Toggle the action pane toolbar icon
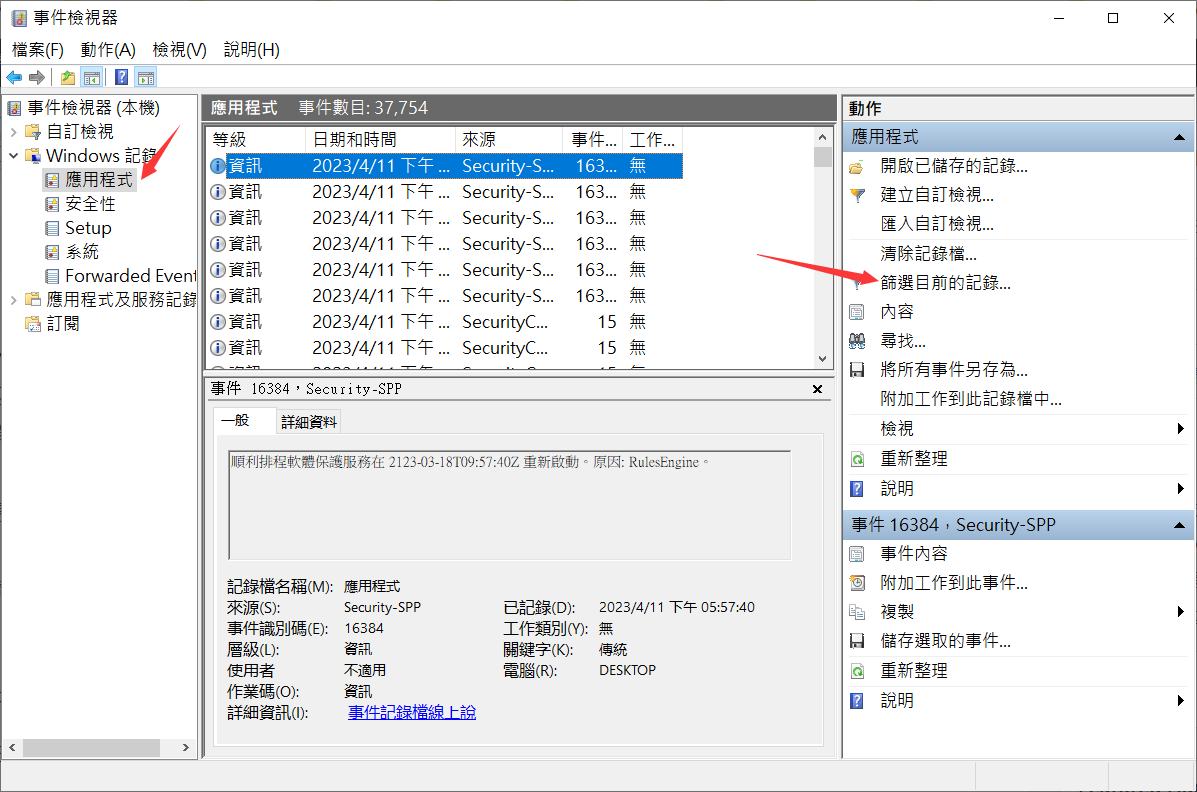Viewport: 1197px width, 792px height. pyautogui.click(x=146, y=78)
